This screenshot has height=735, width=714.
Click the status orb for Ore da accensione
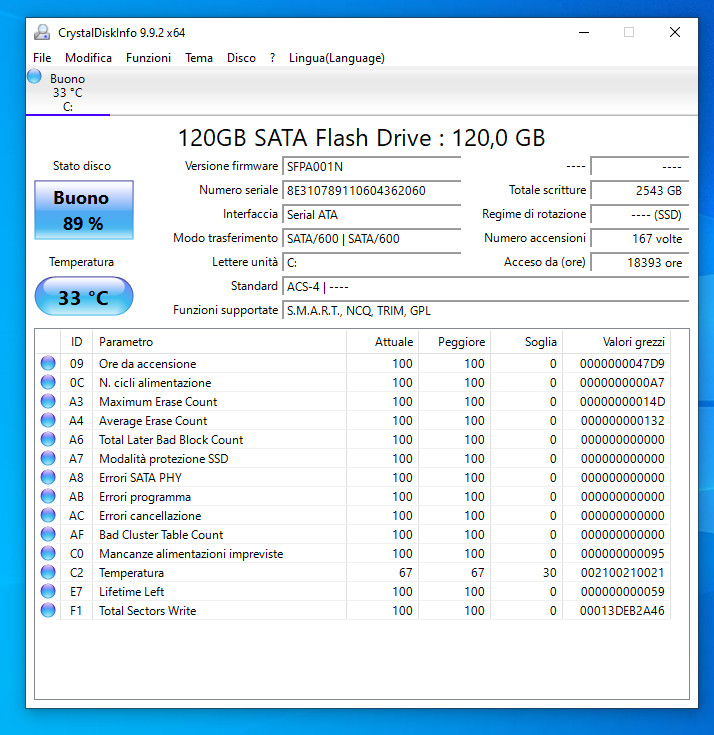48,363
